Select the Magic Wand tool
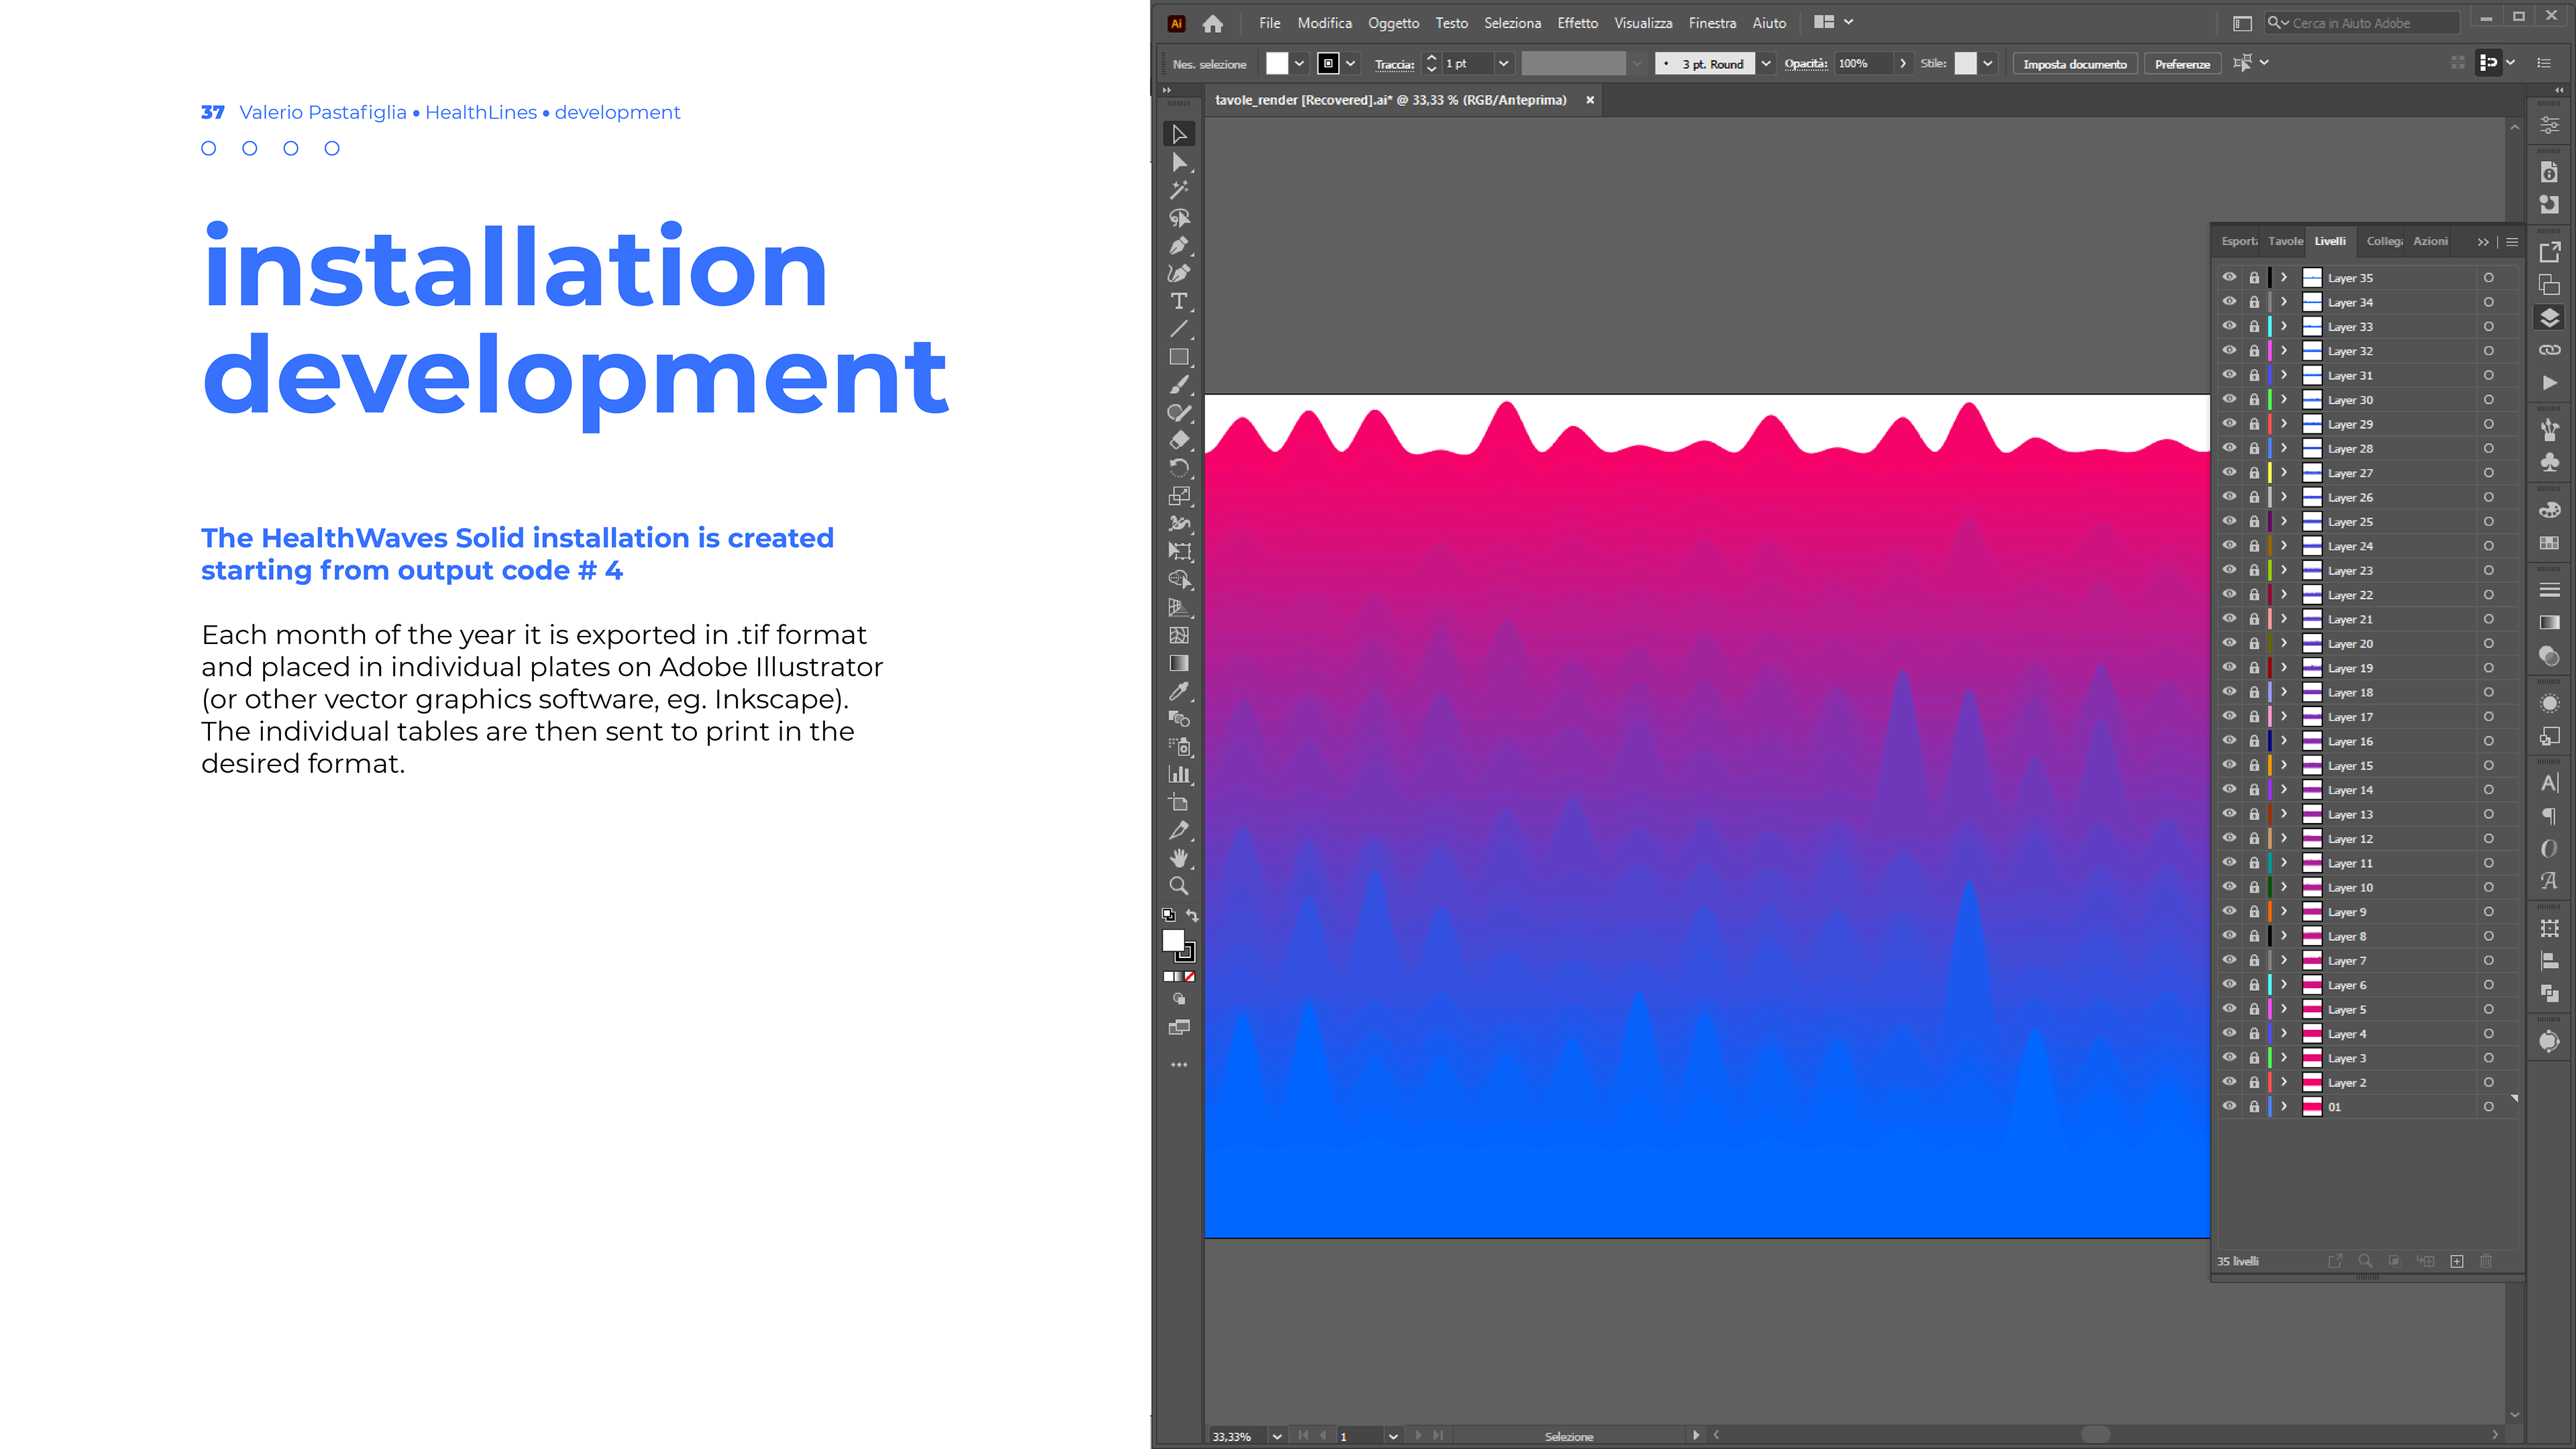The height and width of the screenshot is (1449, 2576). point(1179,190)
